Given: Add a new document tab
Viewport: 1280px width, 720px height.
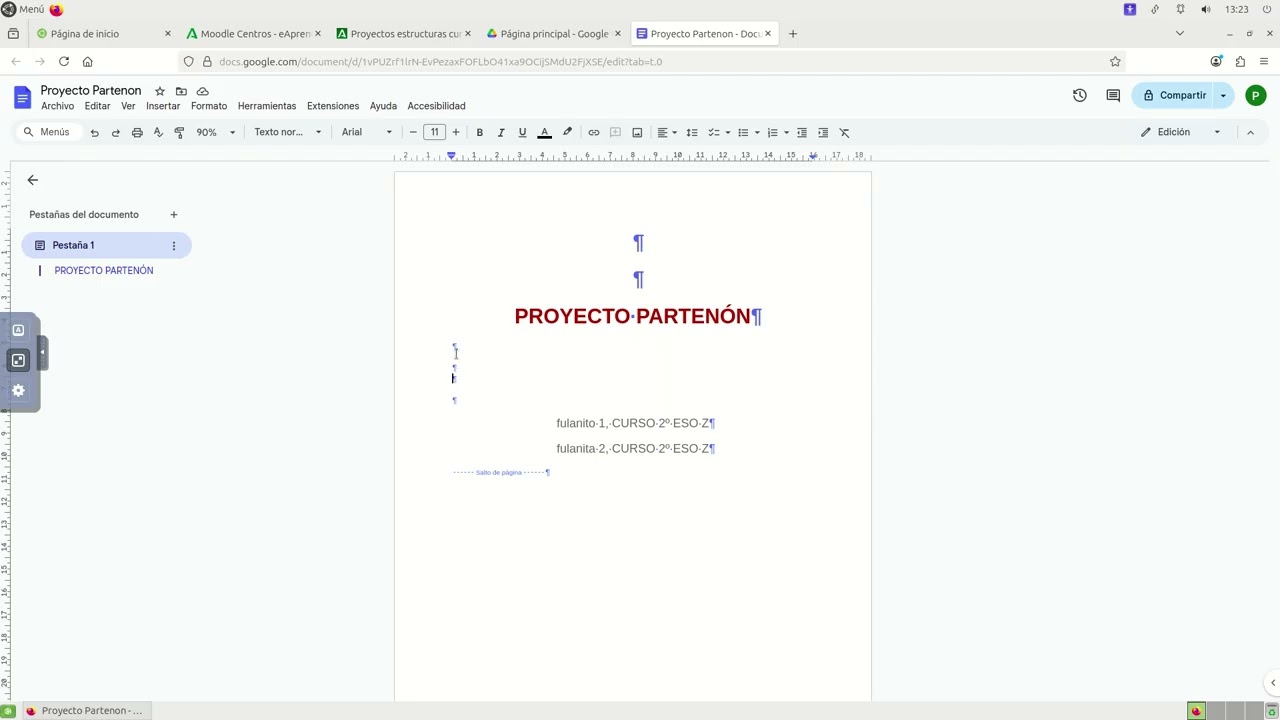Looking at the screenshot, I should 173,214.
